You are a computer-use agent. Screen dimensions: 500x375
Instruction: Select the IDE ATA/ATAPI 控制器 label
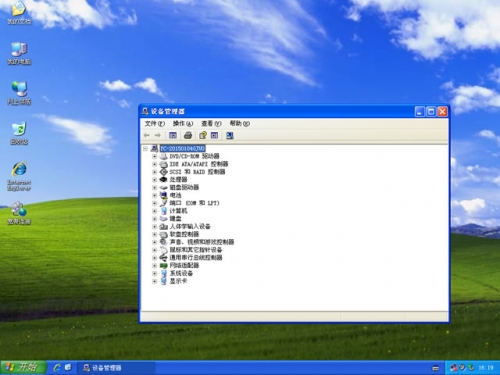coord(199,164)
